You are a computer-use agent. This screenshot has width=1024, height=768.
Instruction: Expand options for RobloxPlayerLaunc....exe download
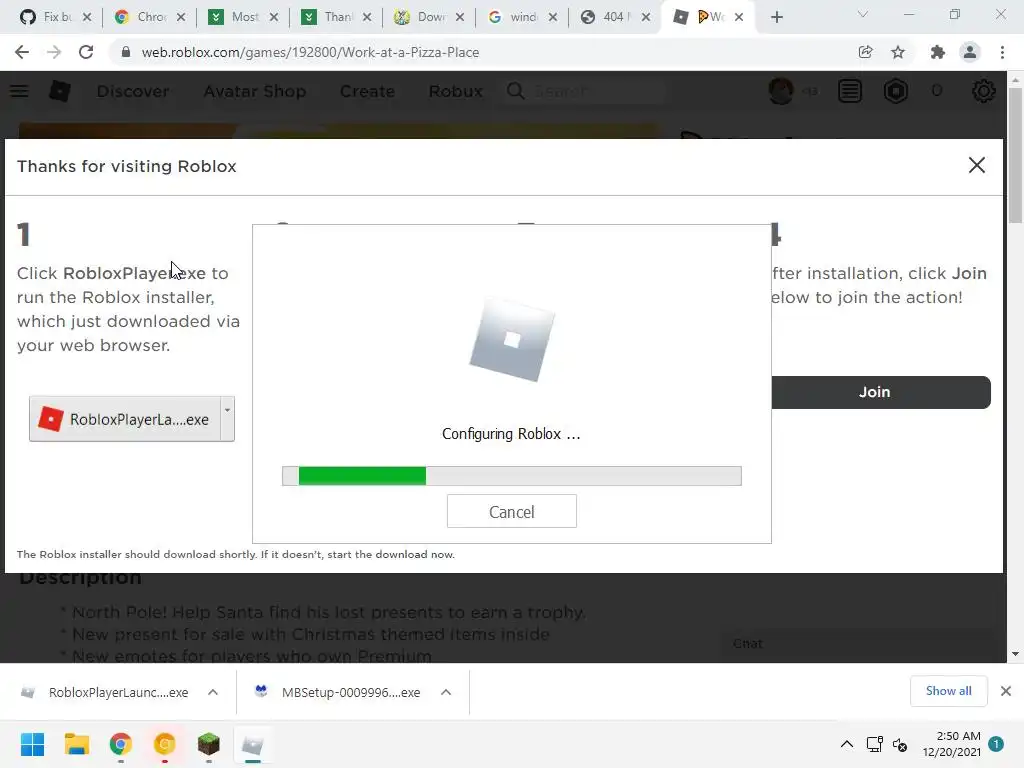coord(213,692)
